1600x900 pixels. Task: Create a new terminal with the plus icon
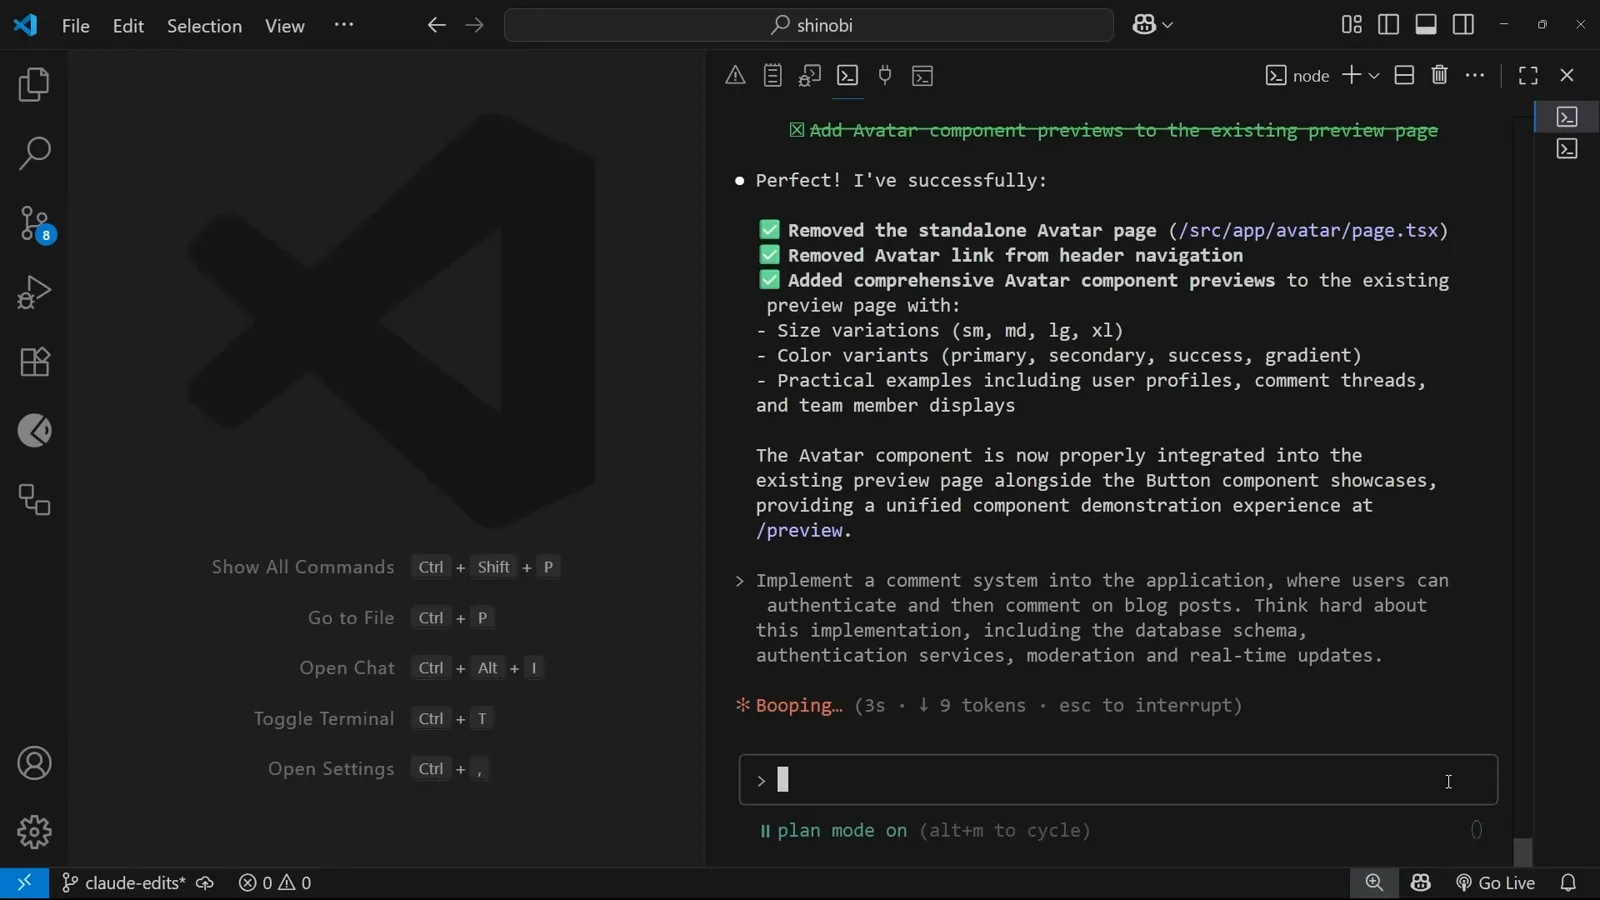click(x=1351, y=76)
